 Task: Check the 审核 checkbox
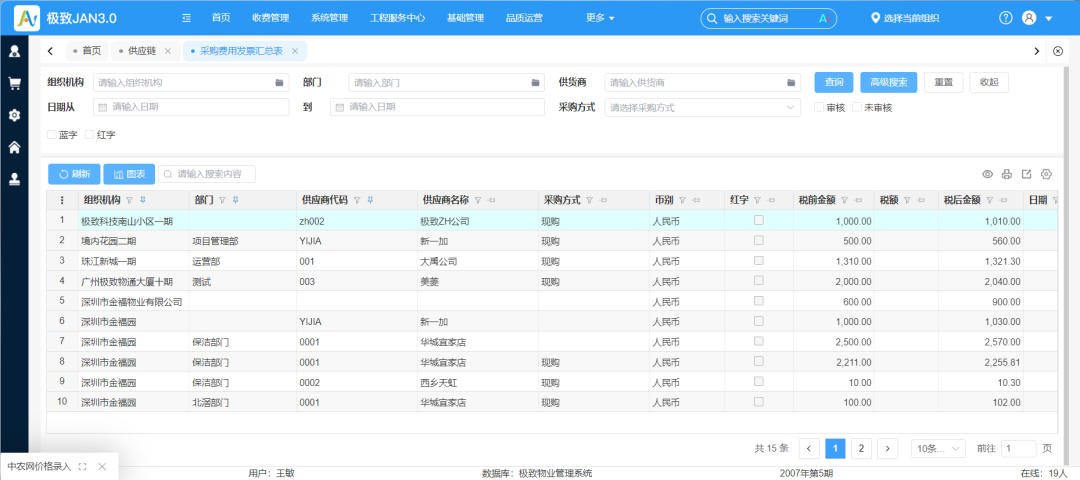click(x=819, y=107)
